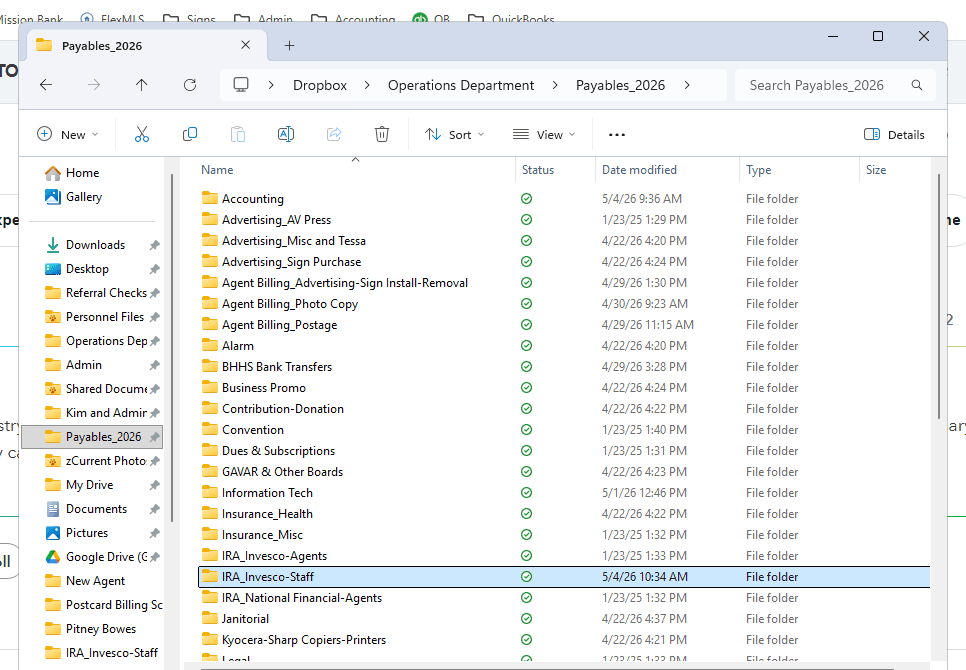966x670 pixels.
Task: Sort by the Size column header
Action: pyautogui.click(x=895, y=170)
